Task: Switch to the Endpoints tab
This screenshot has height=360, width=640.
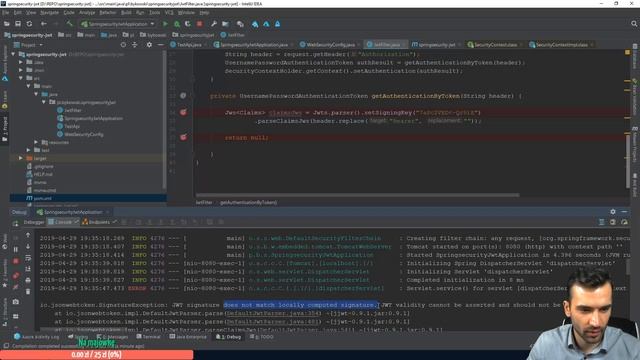Action: [99, 222]
